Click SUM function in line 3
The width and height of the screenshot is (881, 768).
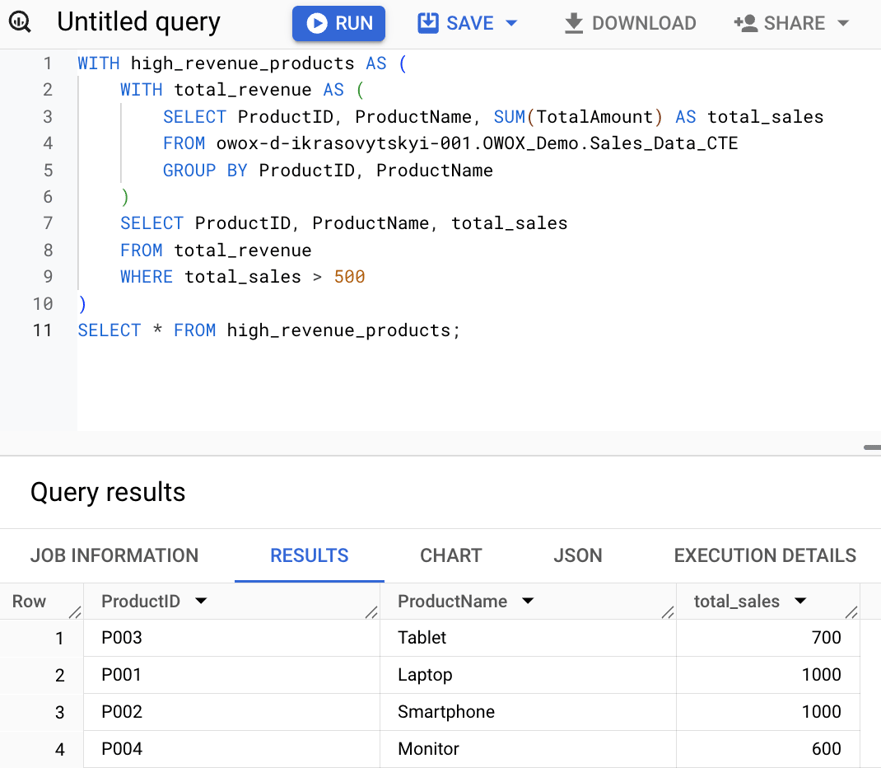click(x=509, y=117)
